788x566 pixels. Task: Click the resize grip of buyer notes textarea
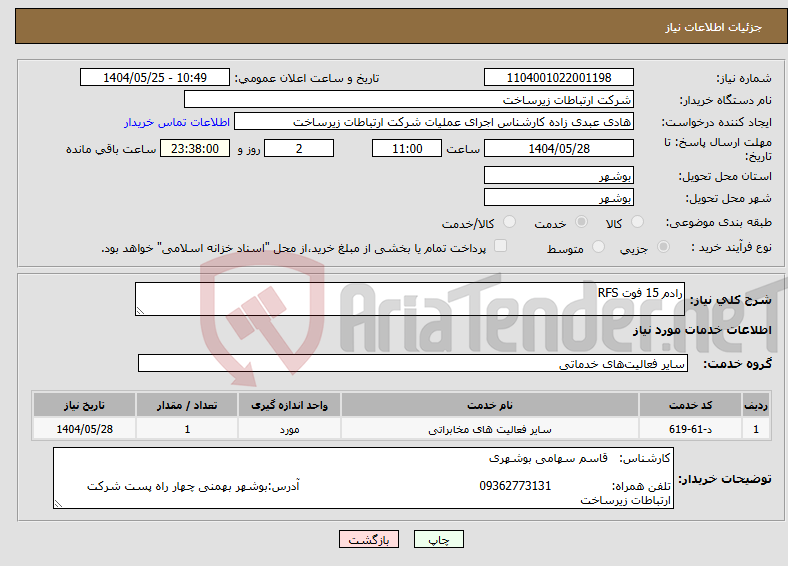[58, 504]
